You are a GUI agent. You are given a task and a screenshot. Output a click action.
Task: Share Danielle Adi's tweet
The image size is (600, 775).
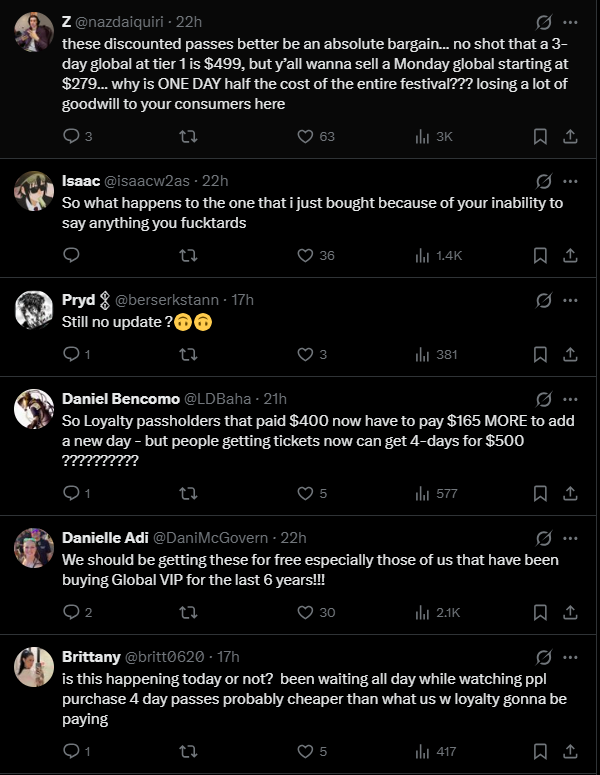coord(570,612)
